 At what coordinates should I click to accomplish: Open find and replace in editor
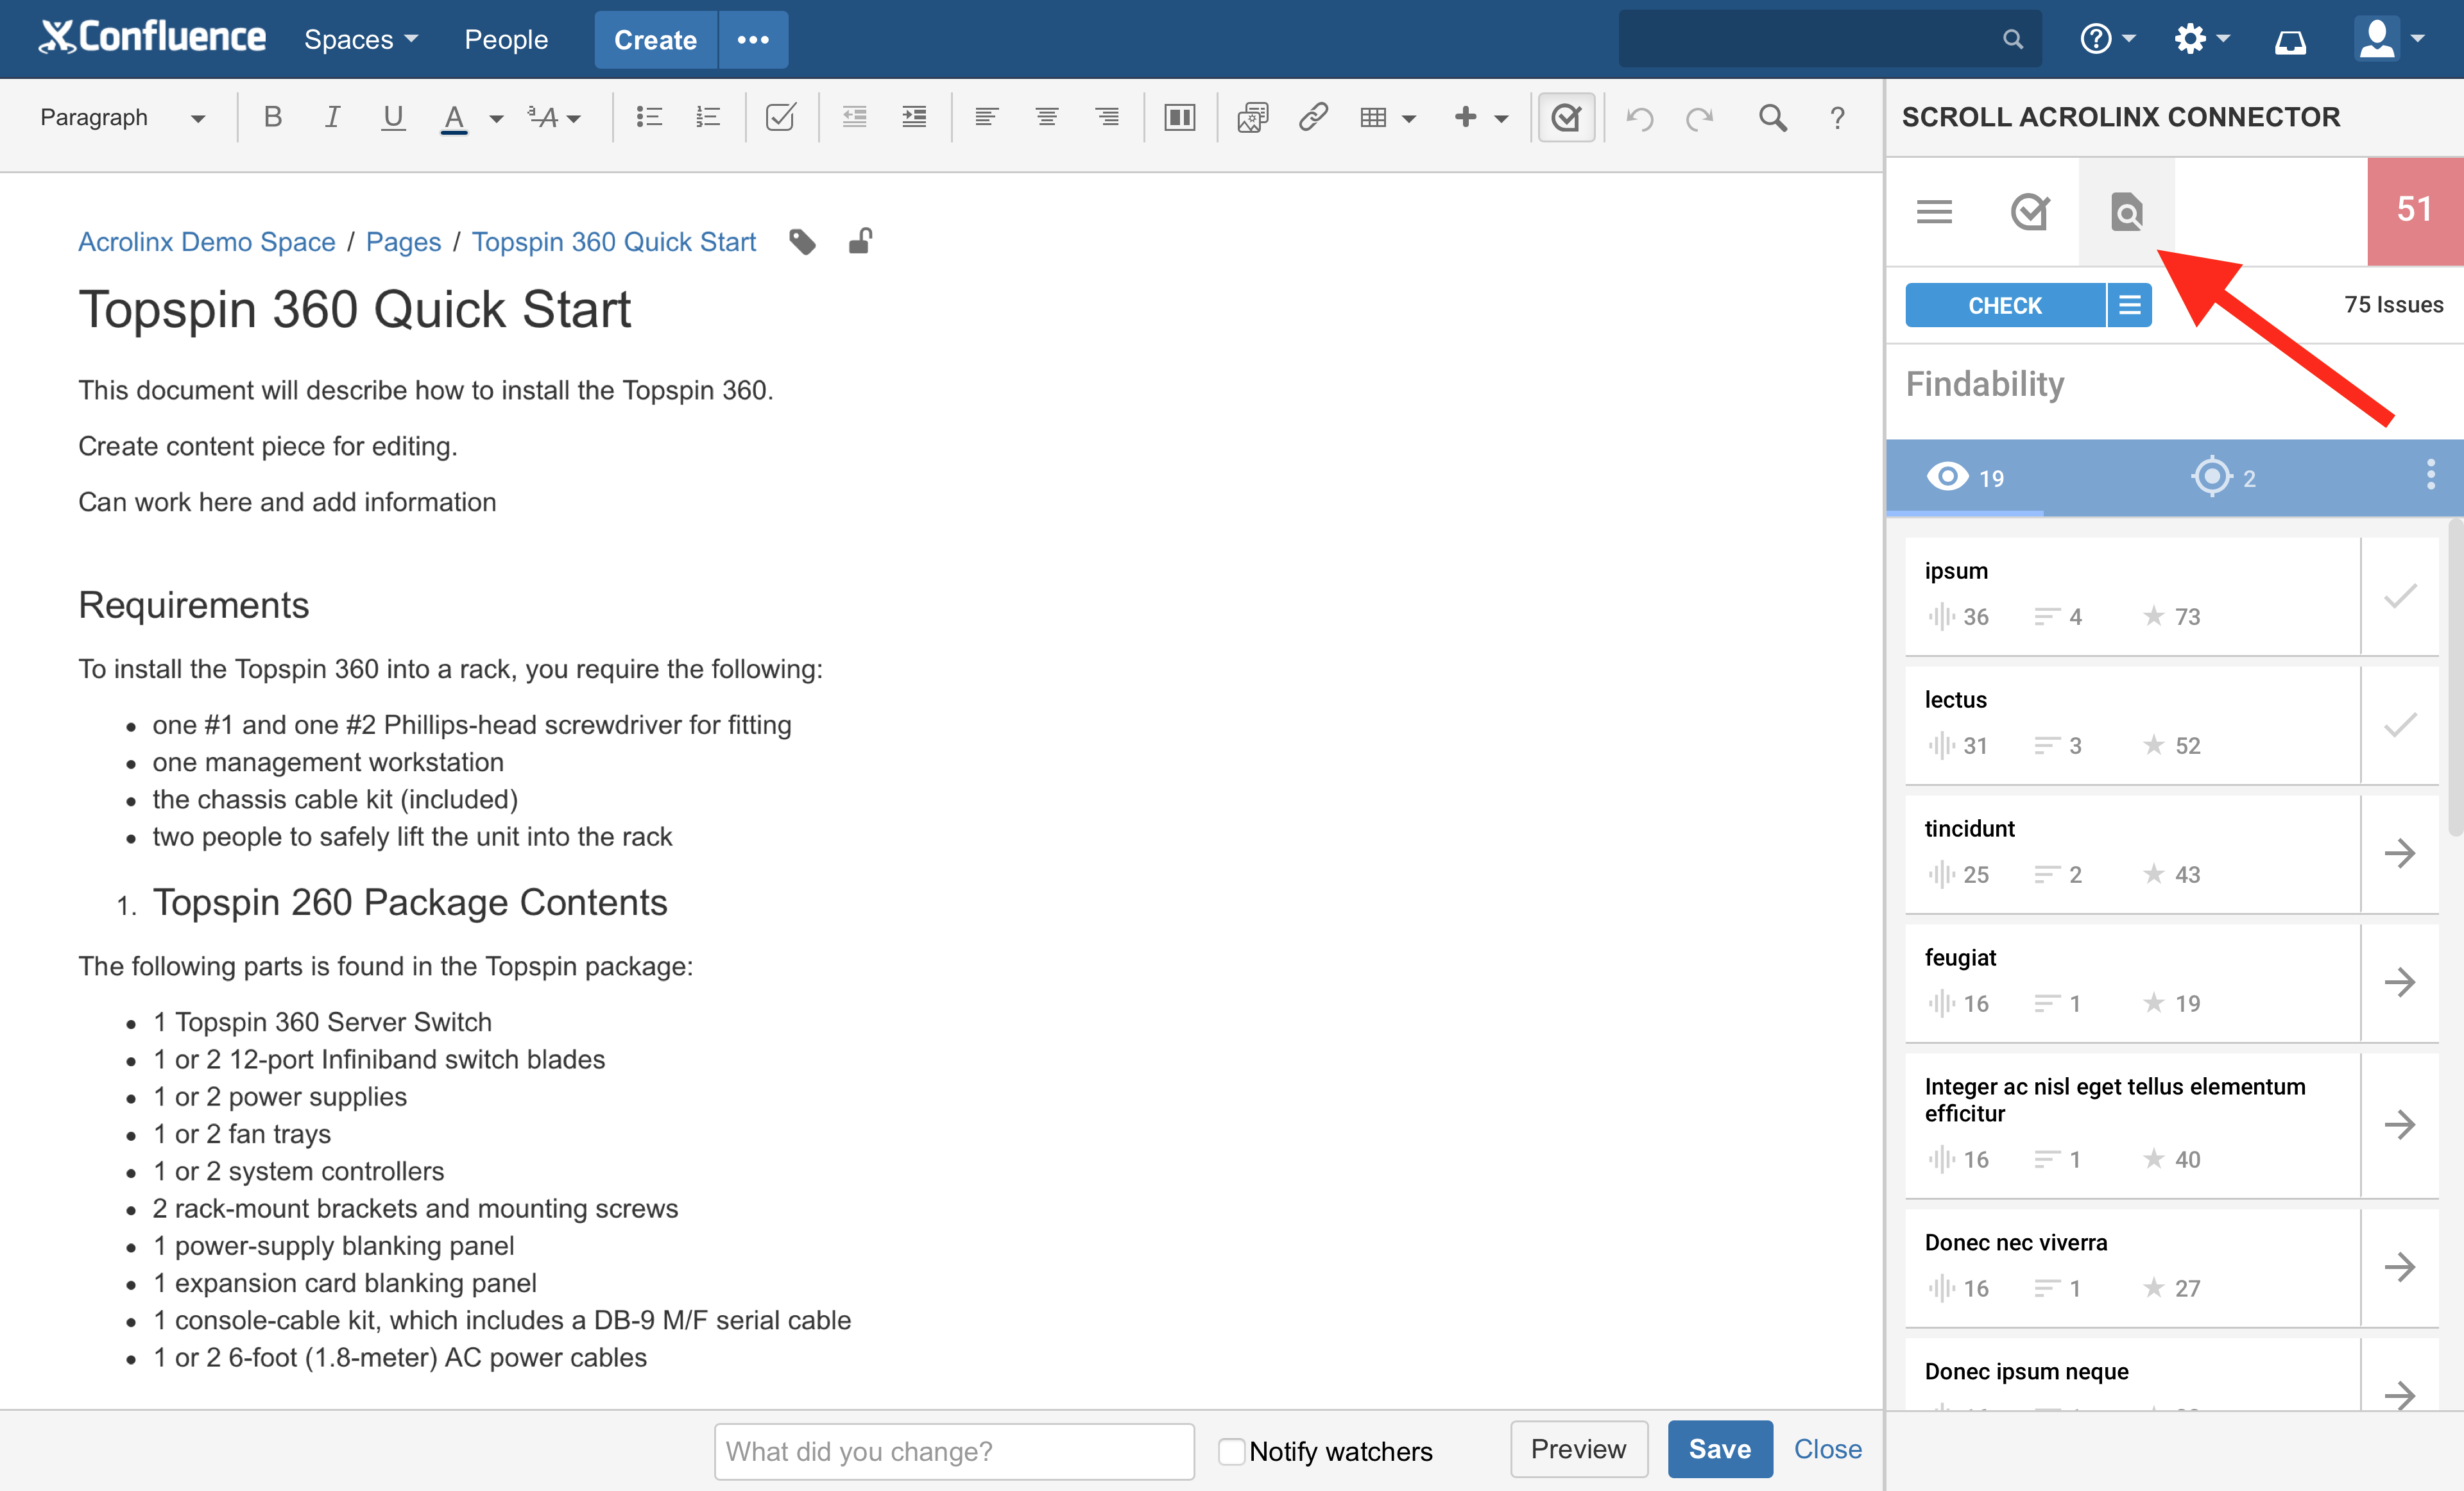tap(1772, 117)
